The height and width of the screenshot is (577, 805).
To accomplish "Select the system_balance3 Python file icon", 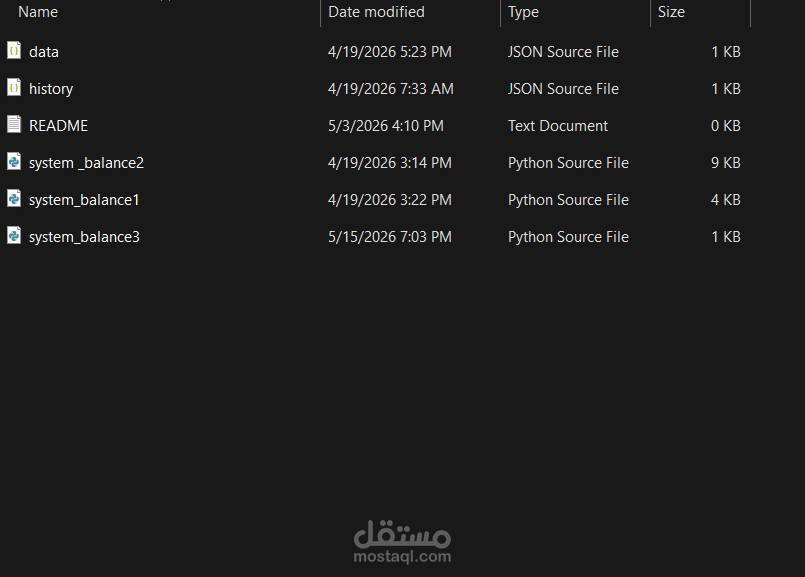I will pyautogui.click(x=14, y=236).
